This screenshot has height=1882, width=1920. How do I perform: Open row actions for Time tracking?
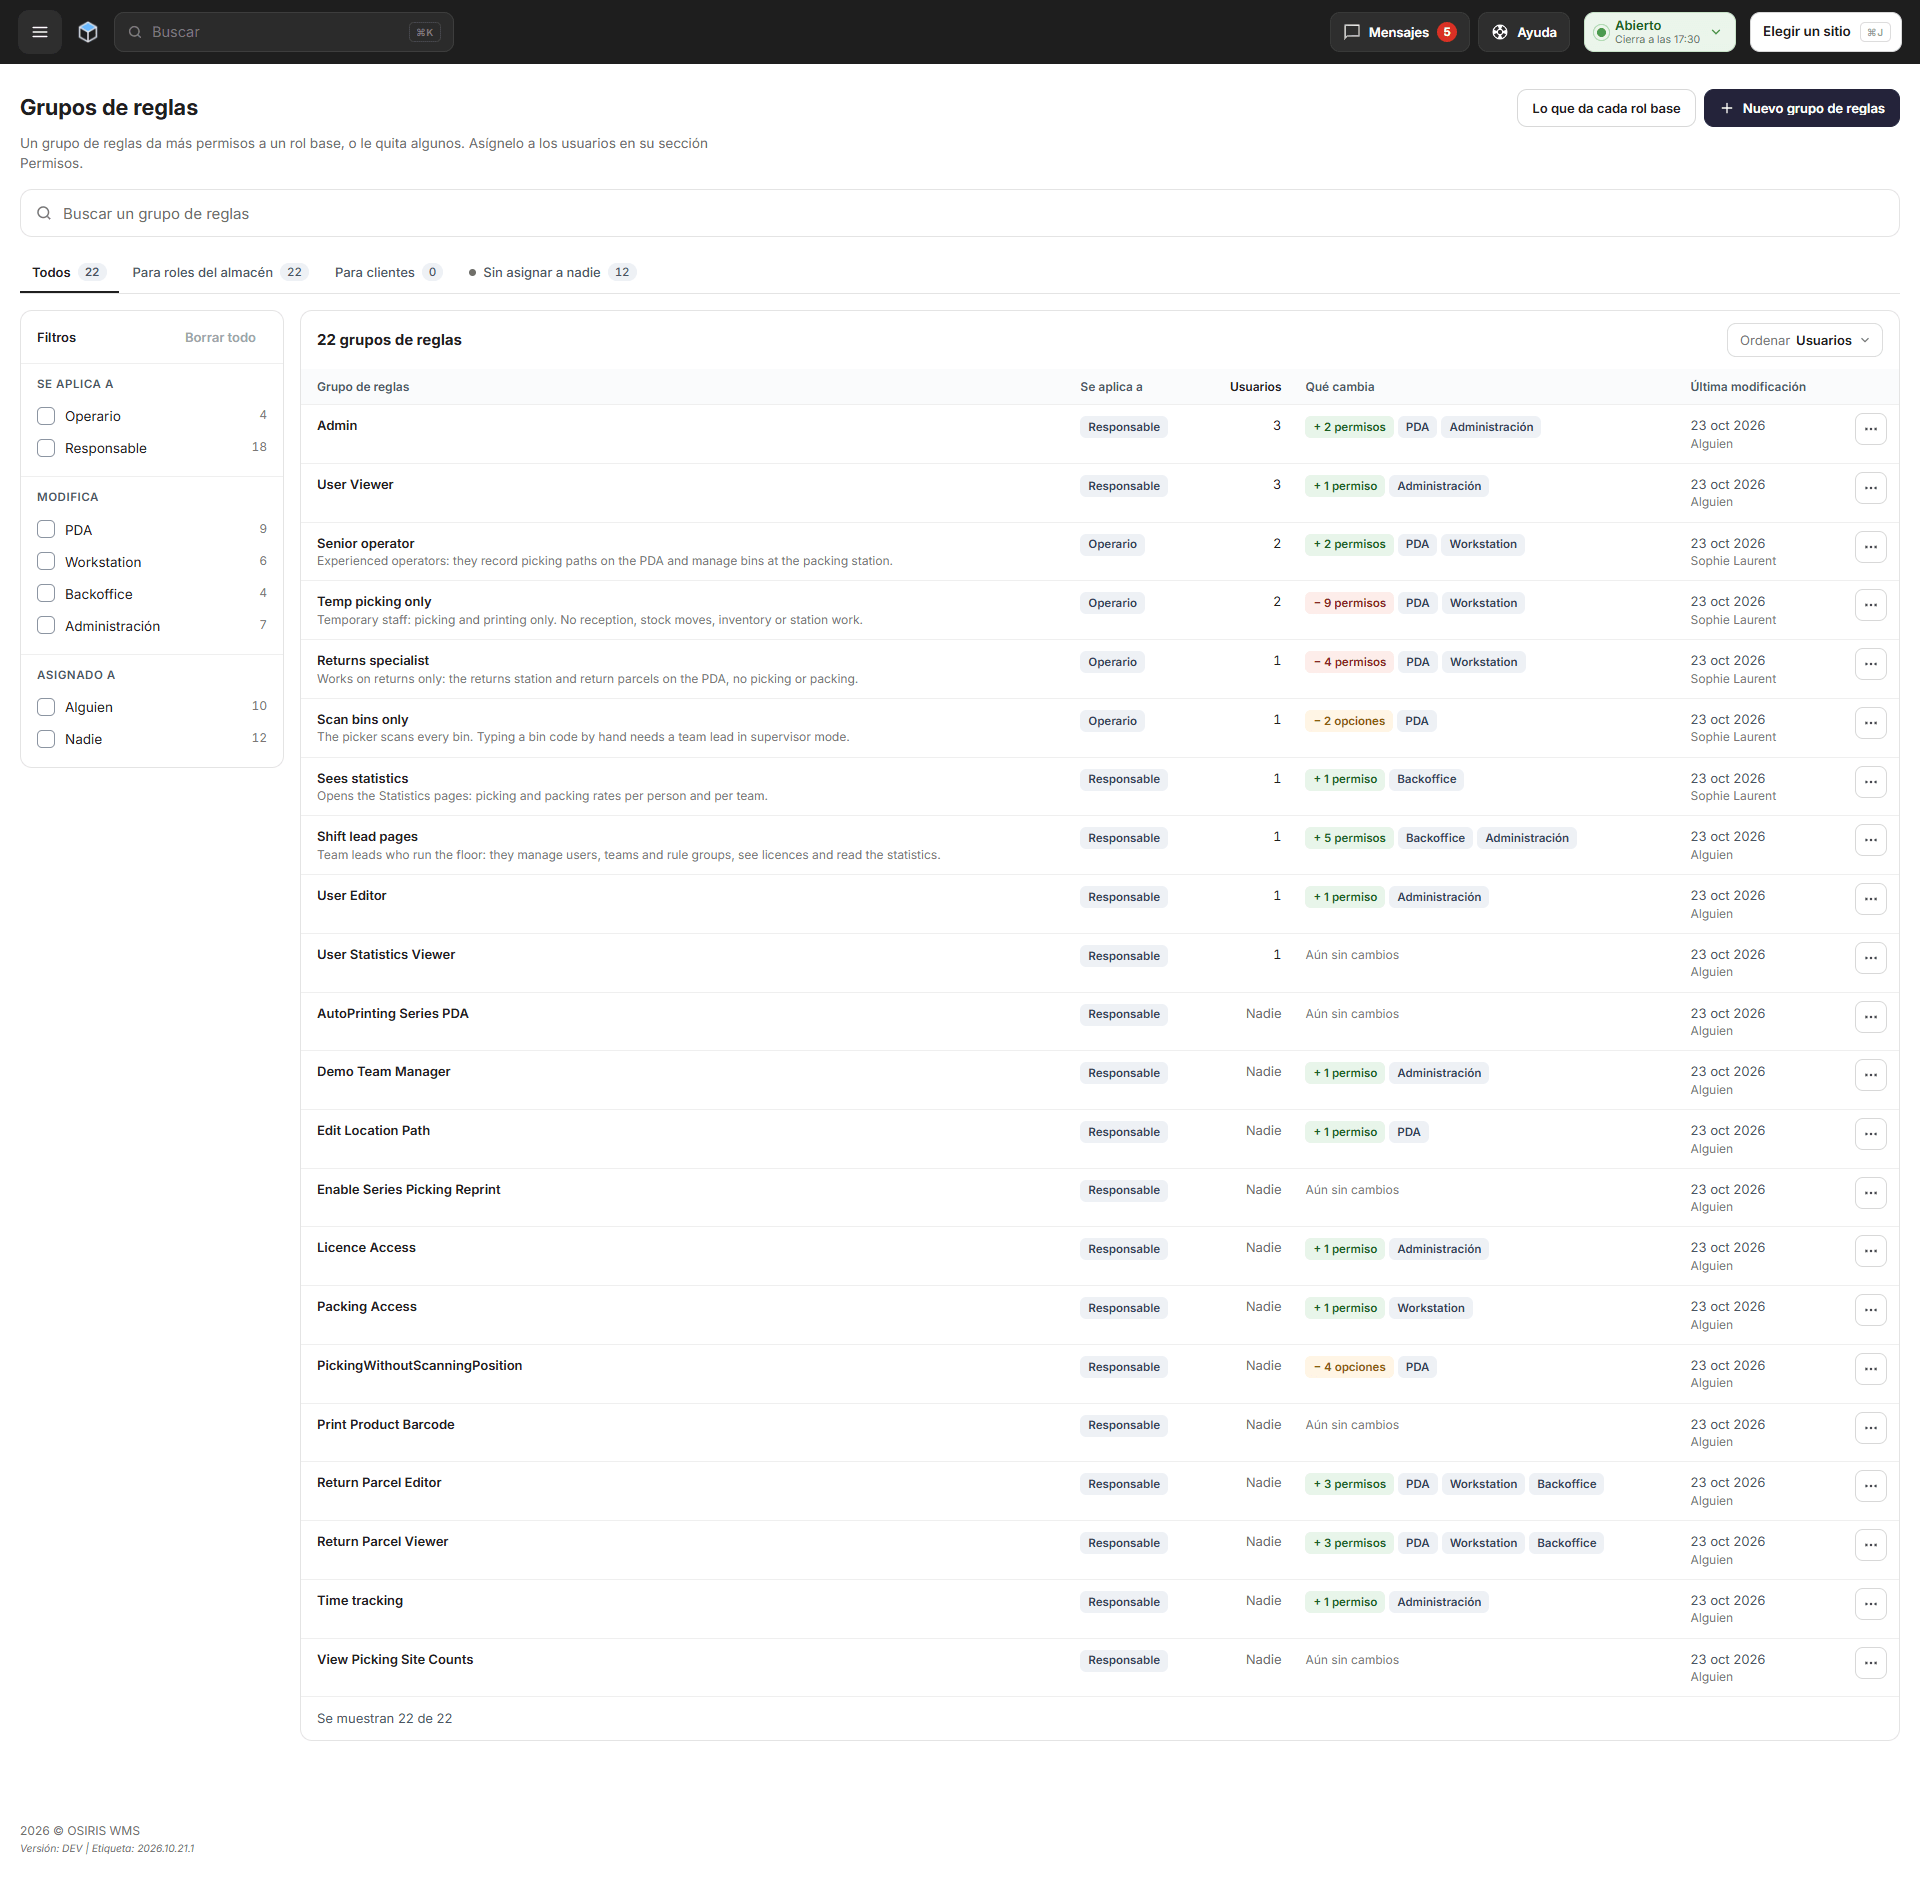[1870, 1604]
